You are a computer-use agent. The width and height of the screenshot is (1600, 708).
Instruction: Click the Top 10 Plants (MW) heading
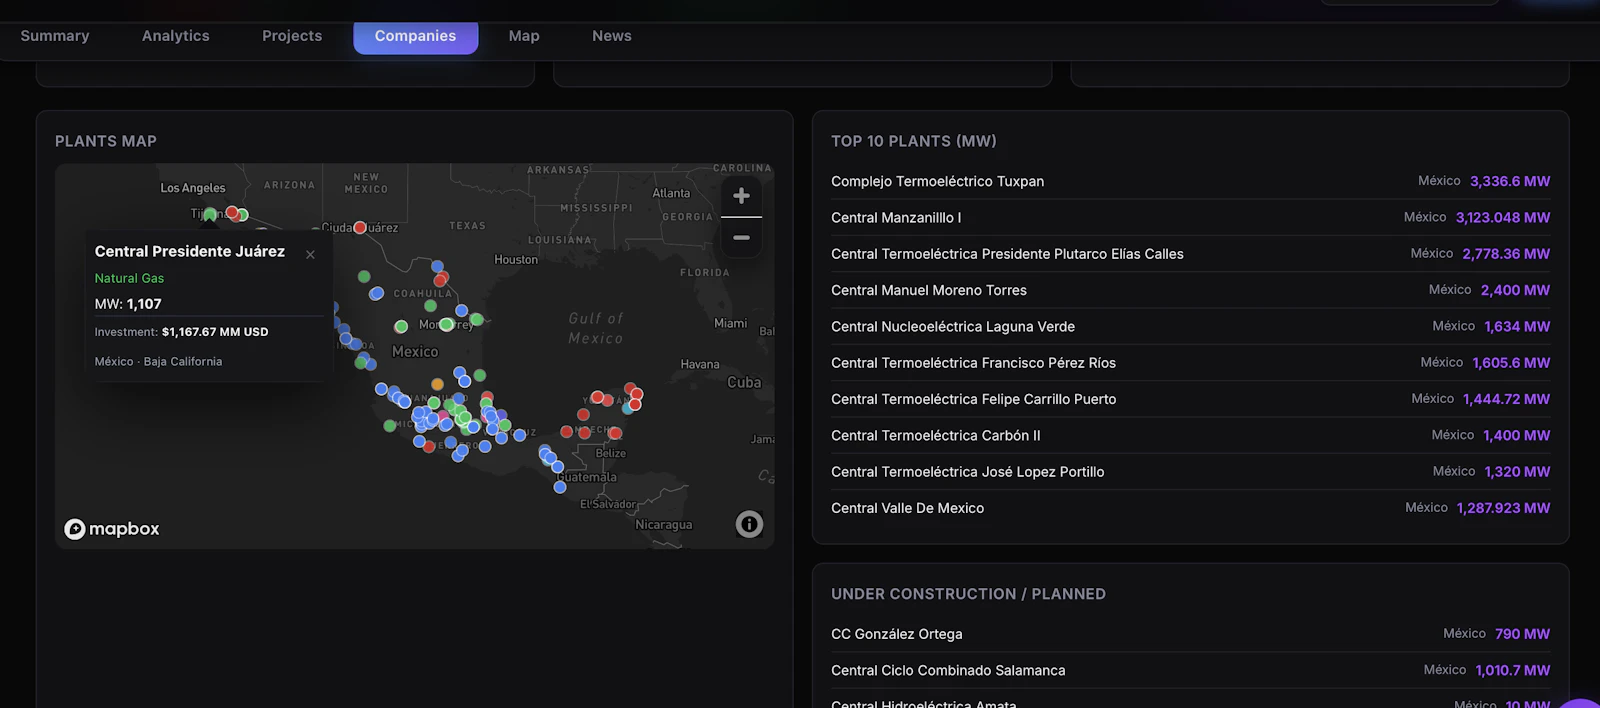pos(914,141)
